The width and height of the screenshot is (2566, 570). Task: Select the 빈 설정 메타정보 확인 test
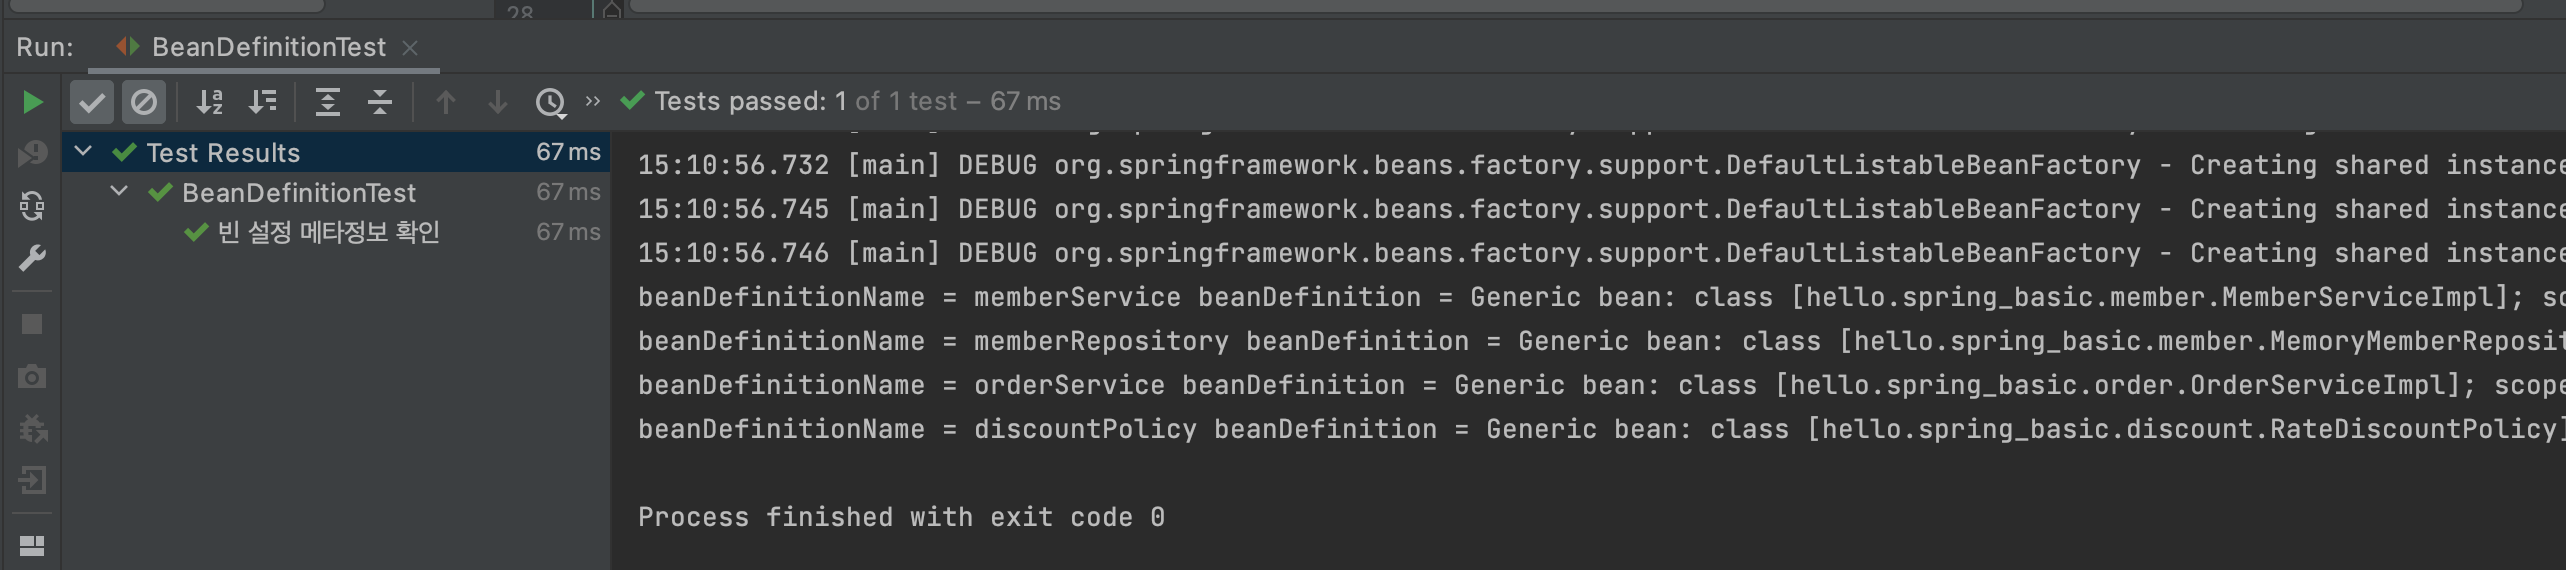point(328,232)
